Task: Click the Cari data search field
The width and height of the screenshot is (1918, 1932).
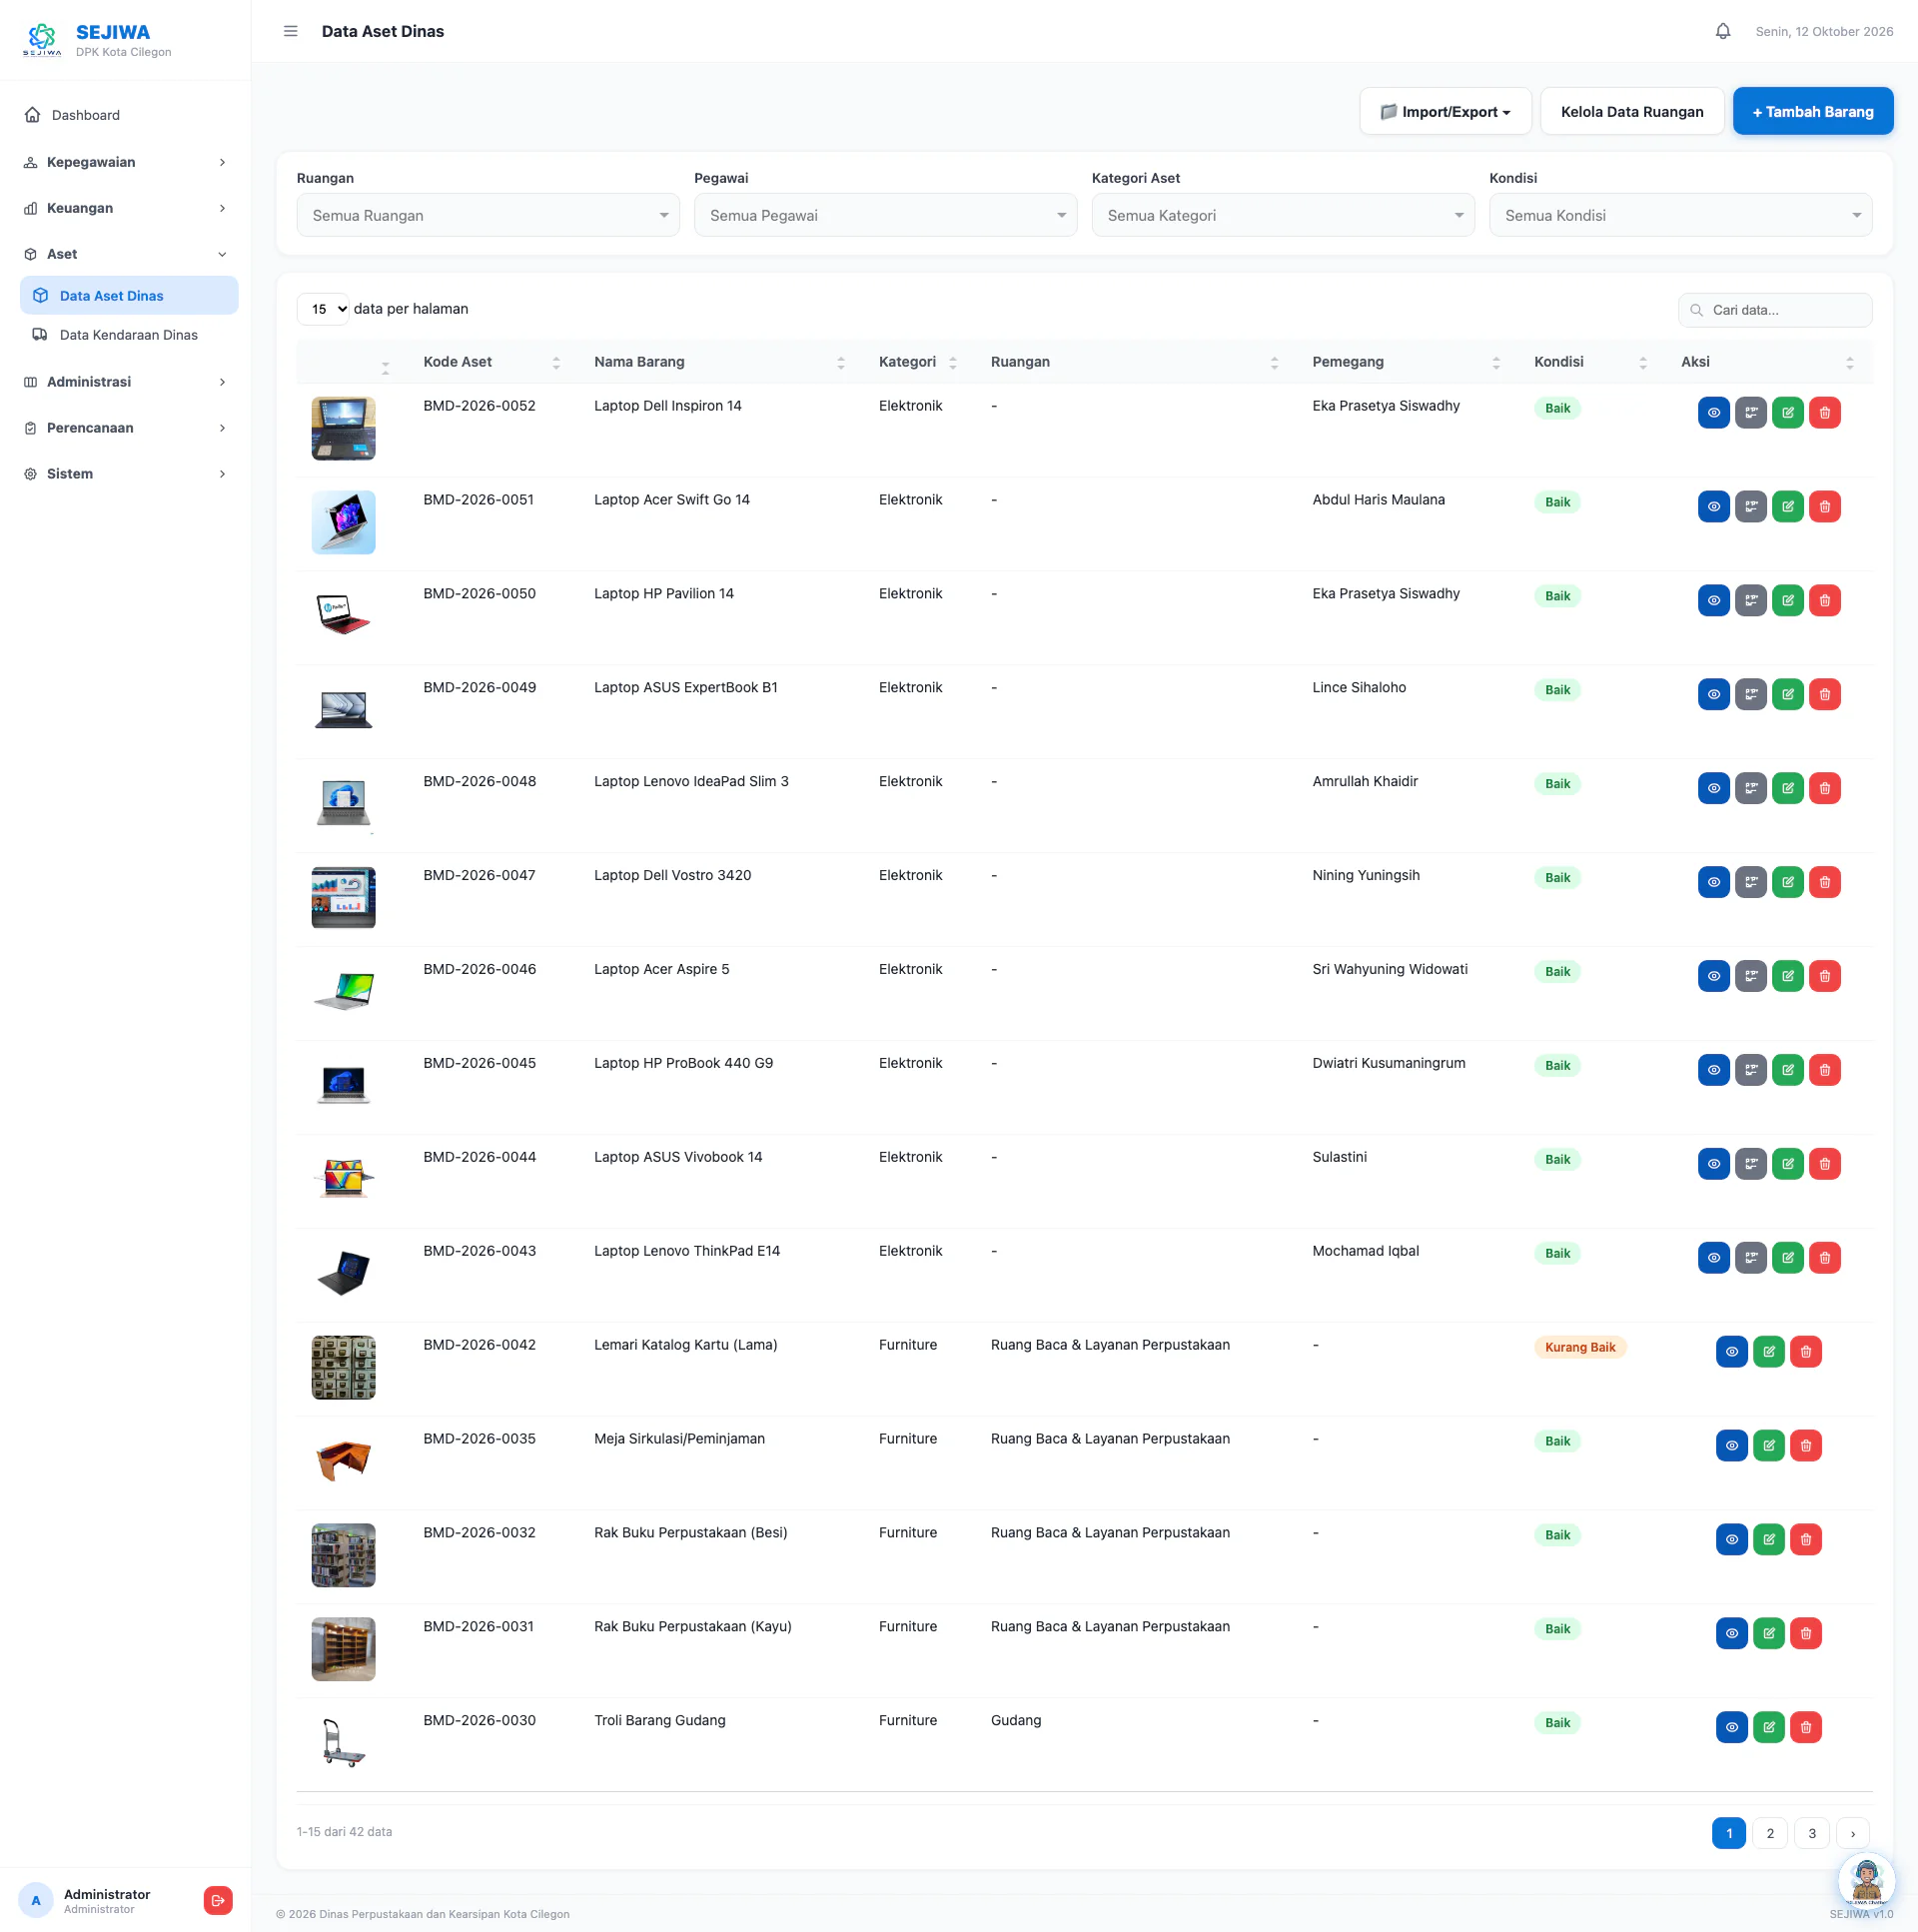Action: [1774, 310]
